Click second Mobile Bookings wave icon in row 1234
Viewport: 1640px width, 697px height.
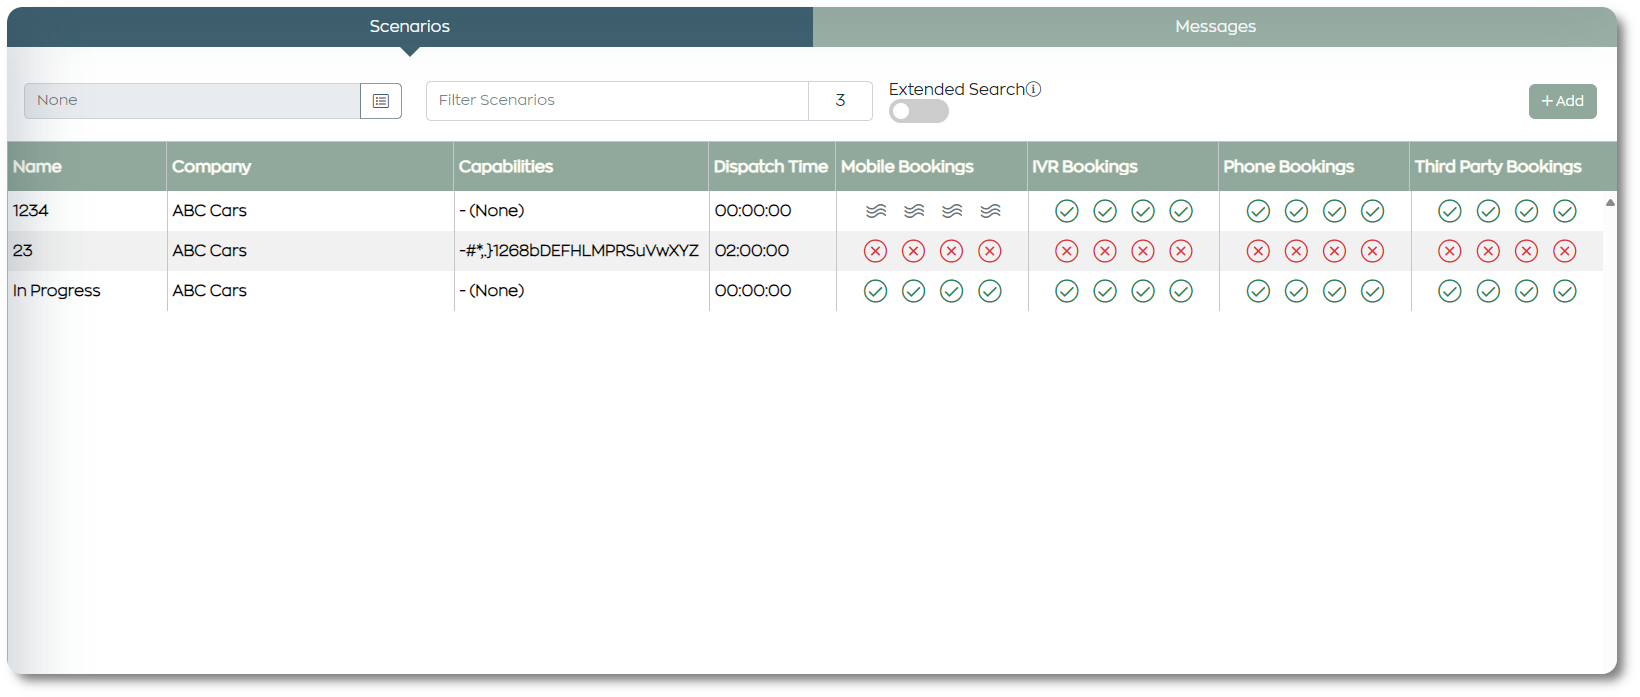914,211
